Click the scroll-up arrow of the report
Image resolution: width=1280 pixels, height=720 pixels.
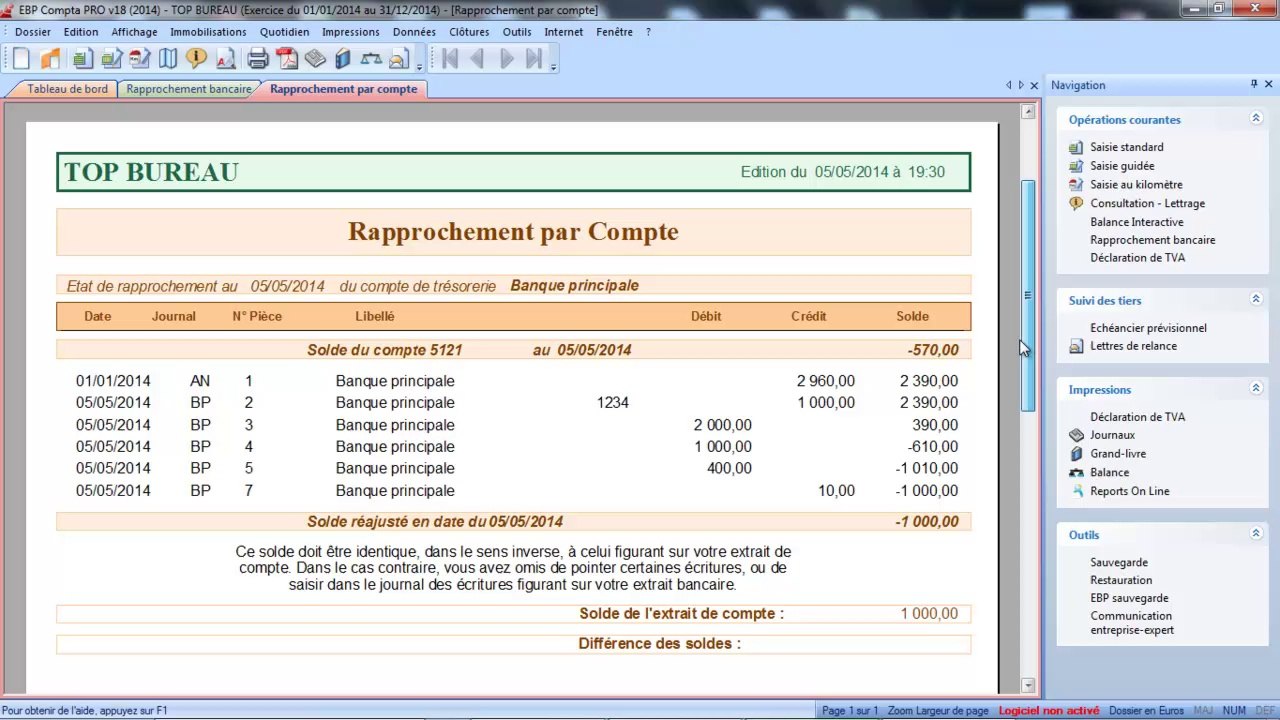point(1028,111)
